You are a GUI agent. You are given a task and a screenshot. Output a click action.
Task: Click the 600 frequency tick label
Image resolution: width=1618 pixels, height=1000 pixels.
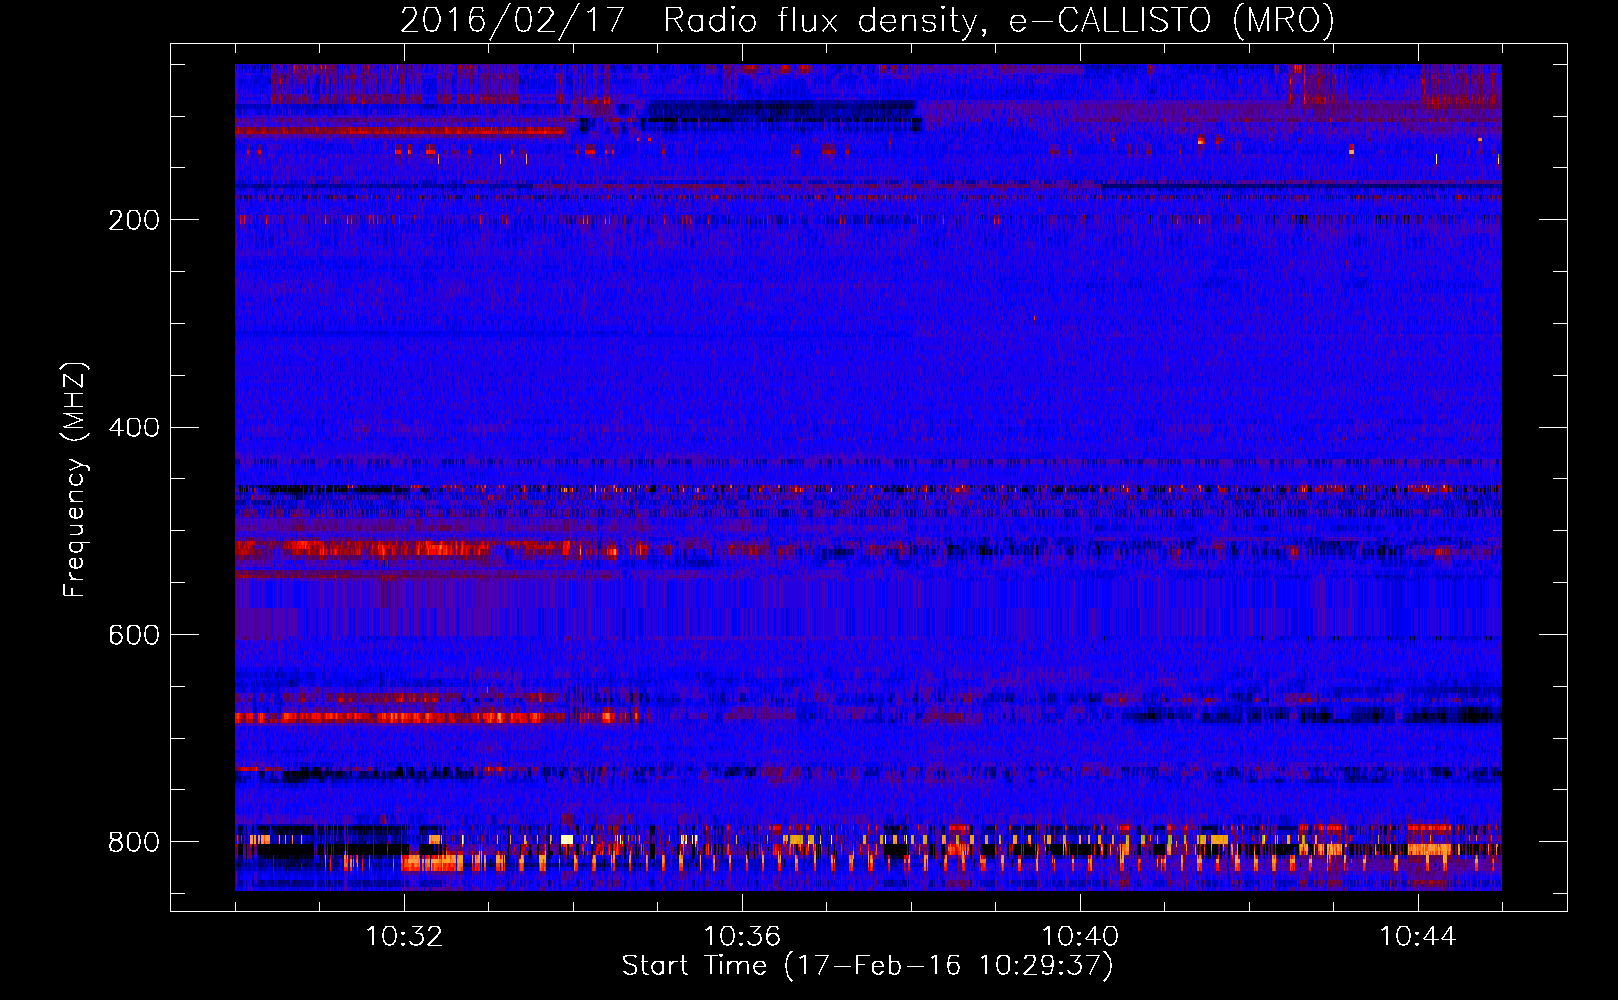point(134,635)
